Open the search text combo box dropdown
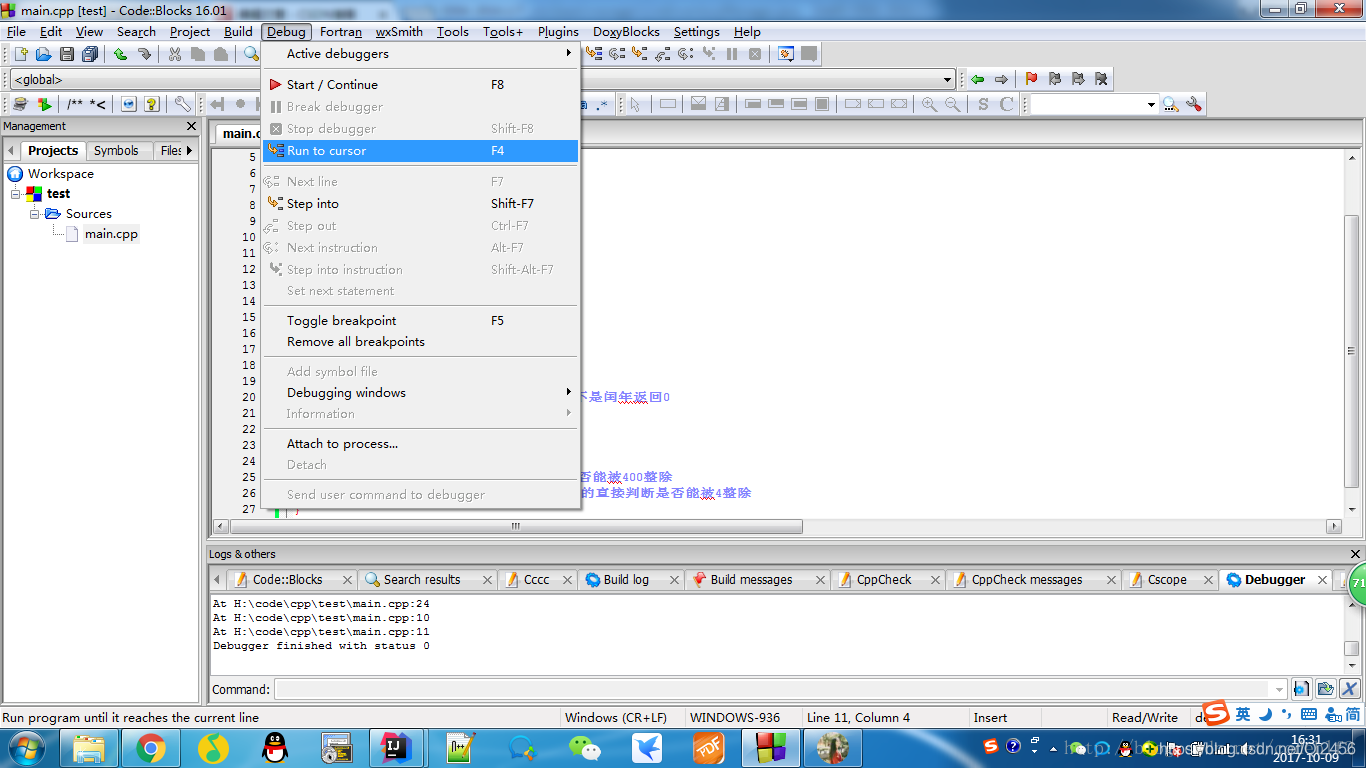This screenshot has width=1366, height=768. click(x=1151, y=104)
